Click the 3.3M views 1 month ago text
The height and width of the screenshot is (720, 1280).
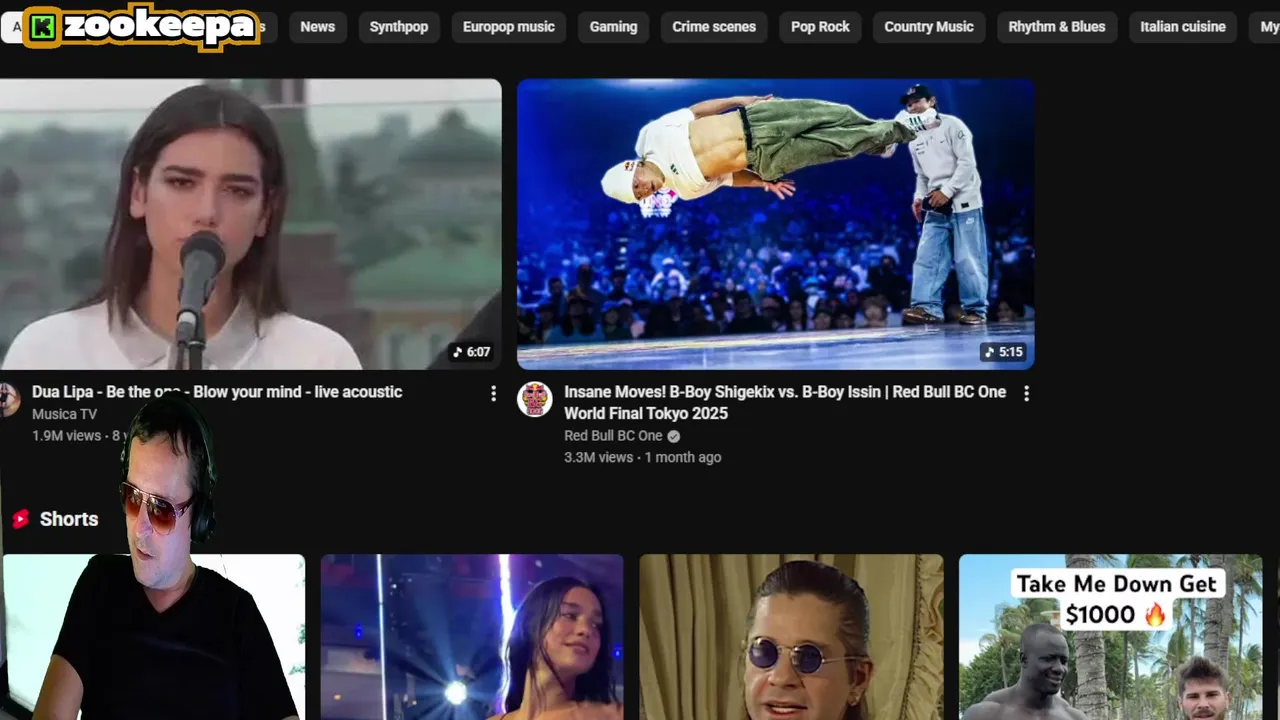click(x=642, y=457)
